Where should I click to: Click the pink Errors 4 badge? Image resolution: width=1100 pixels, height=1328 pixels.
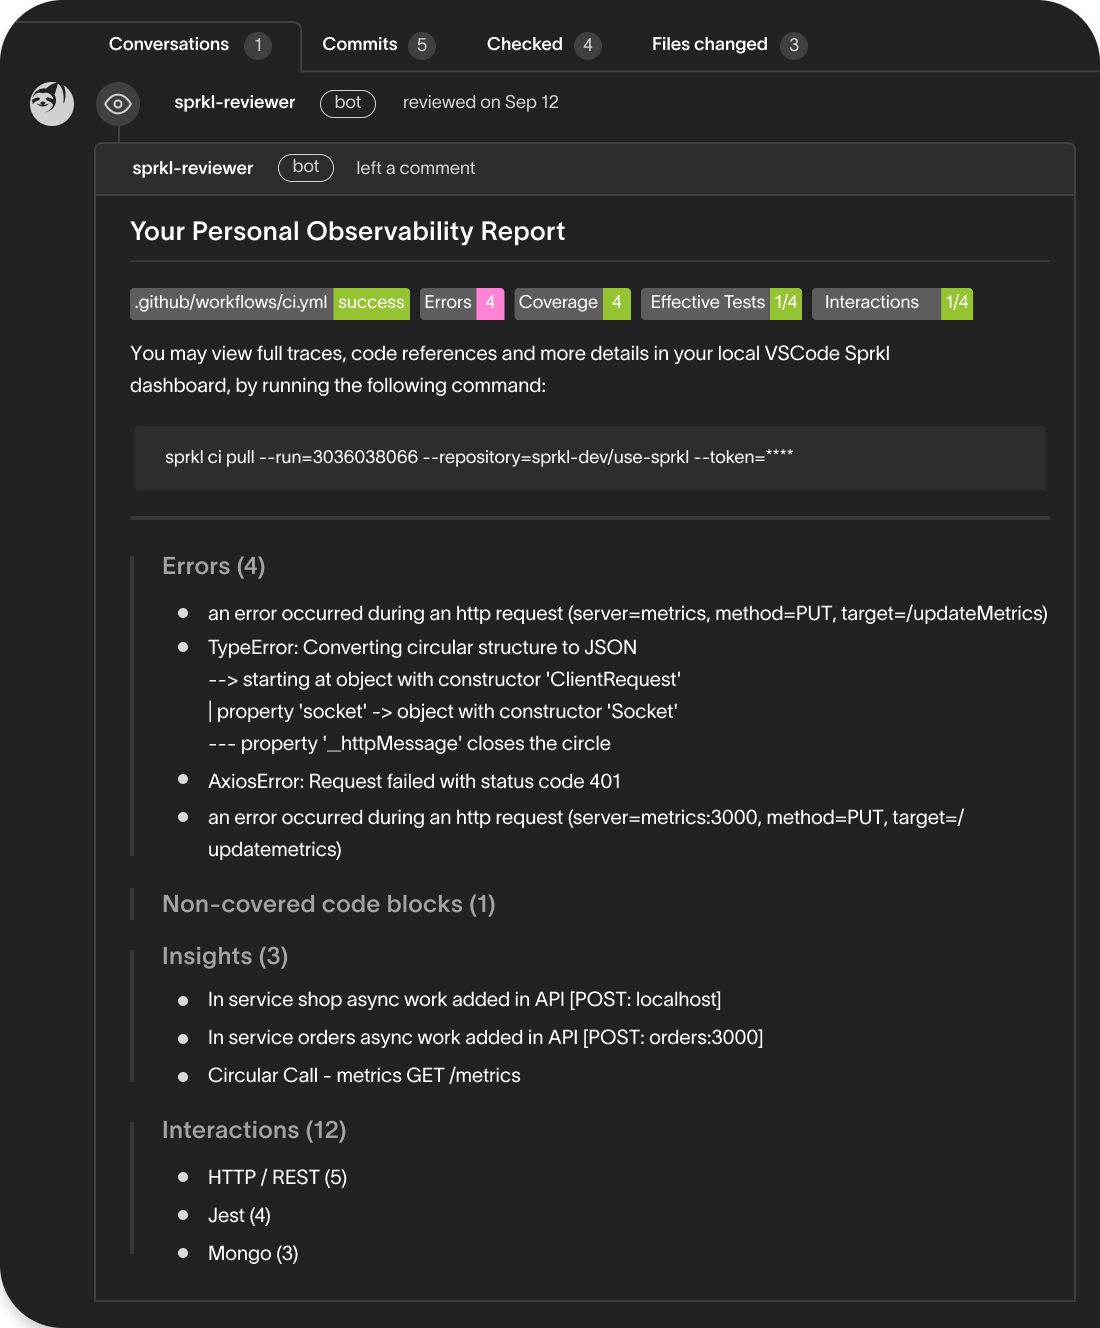point(462,303)
